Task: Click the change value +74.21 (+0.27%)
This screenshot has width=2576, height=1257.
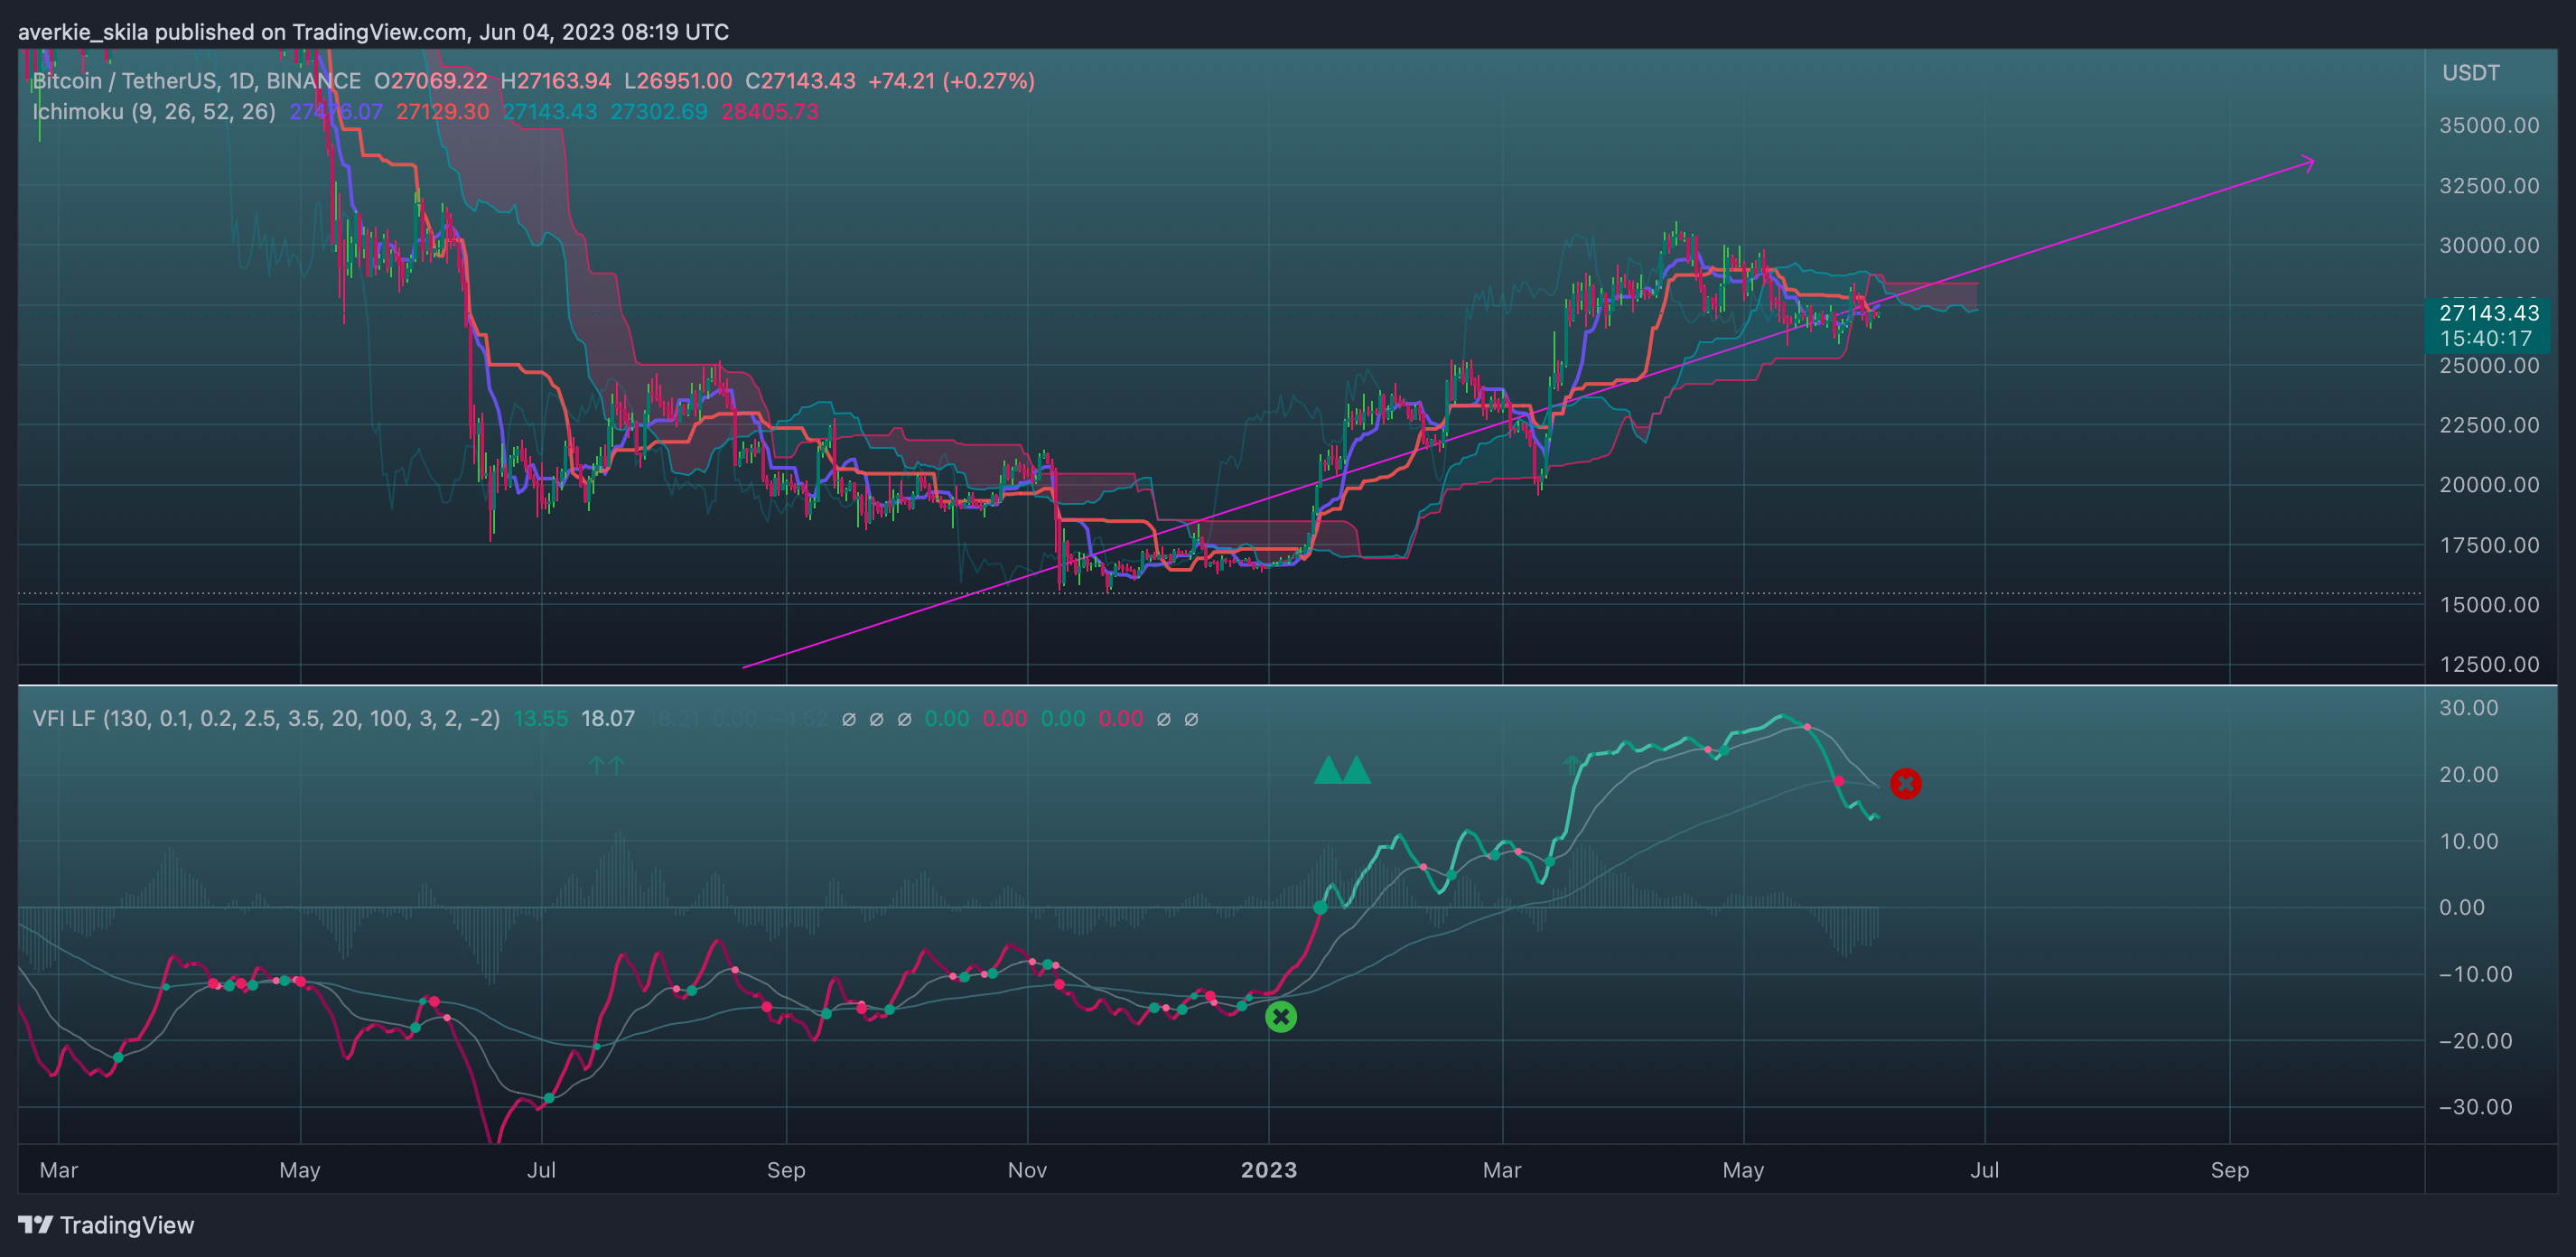Action: point(952,81)
